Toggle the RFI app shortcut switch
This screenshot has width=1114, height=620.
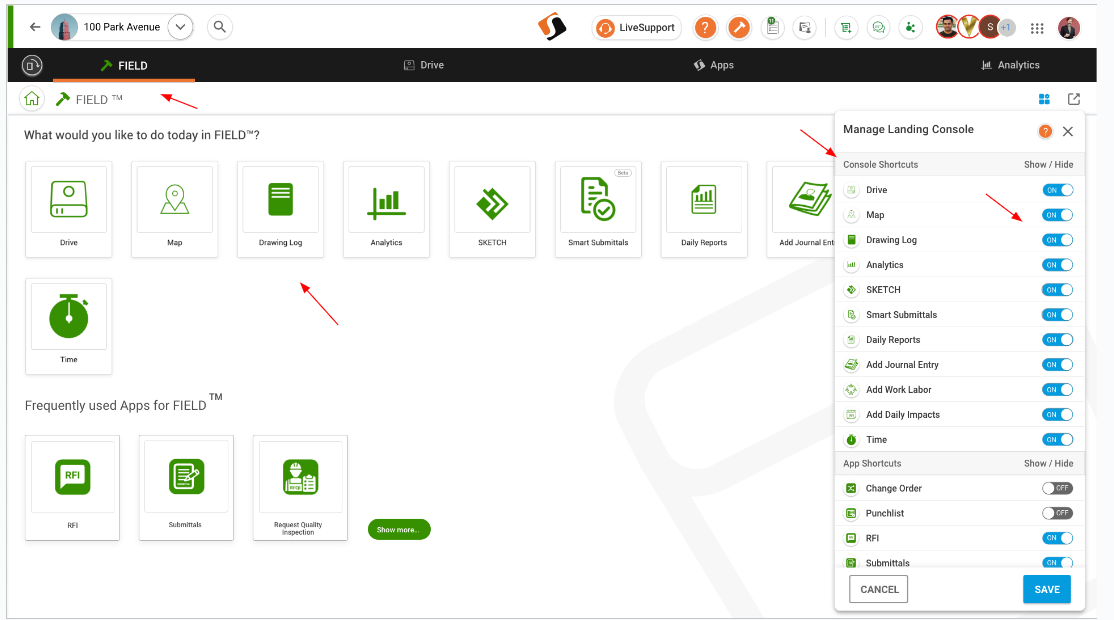(x=1057, y=538)
